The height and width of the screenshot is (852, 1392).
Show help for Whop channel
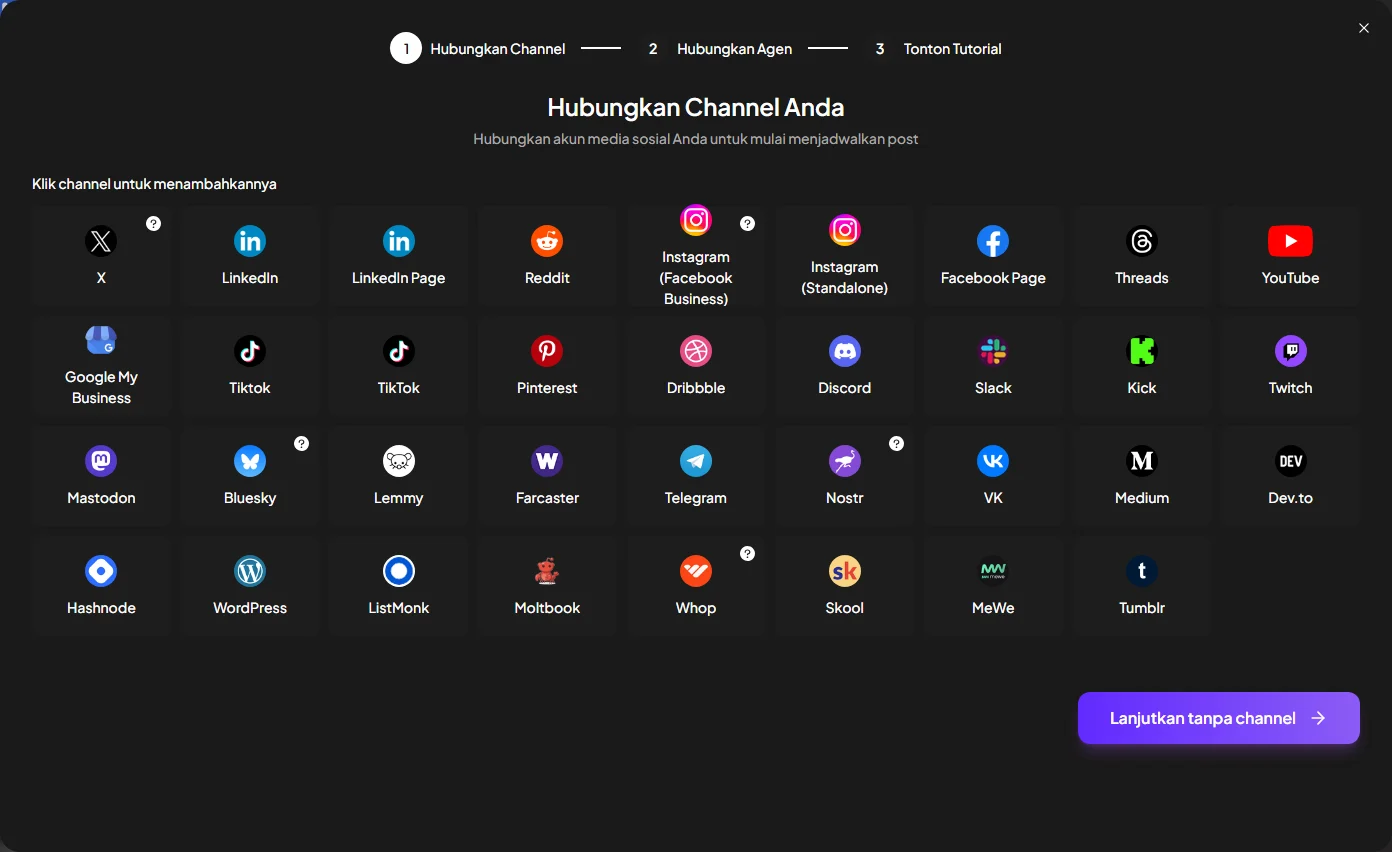point(747,554)
